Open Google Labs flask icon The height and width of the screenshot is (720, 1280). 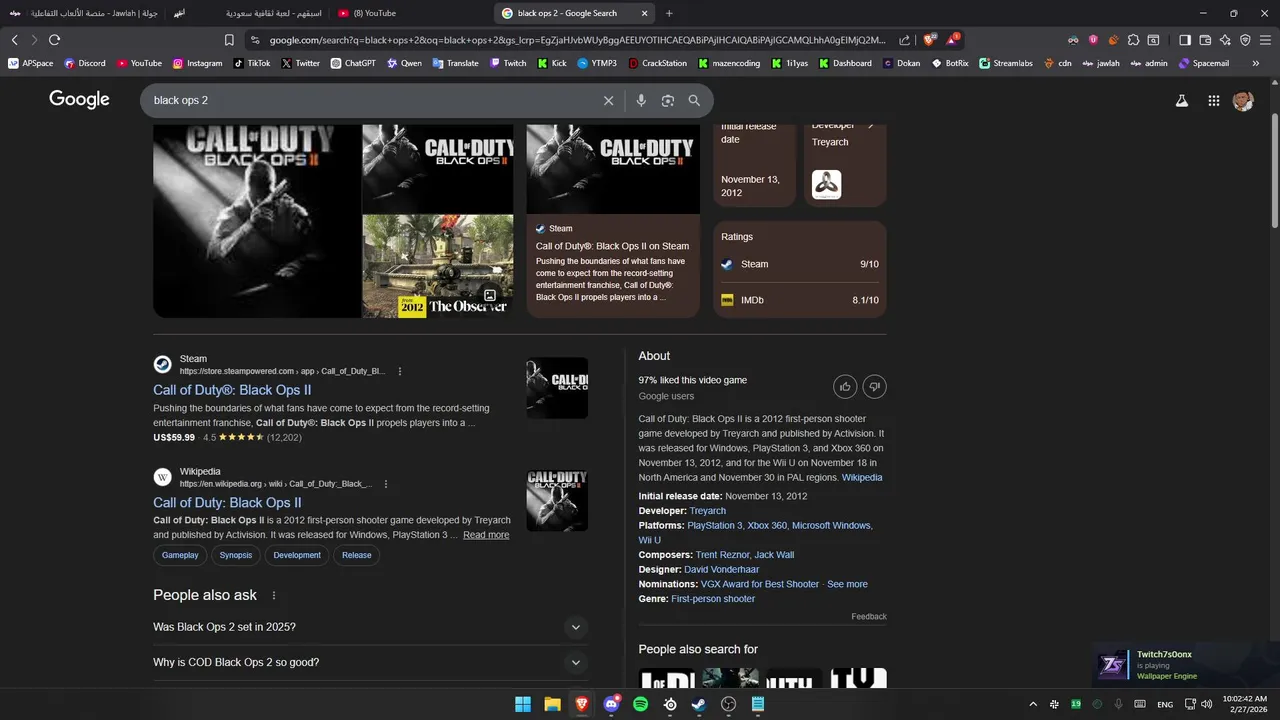coord(1182,101)
